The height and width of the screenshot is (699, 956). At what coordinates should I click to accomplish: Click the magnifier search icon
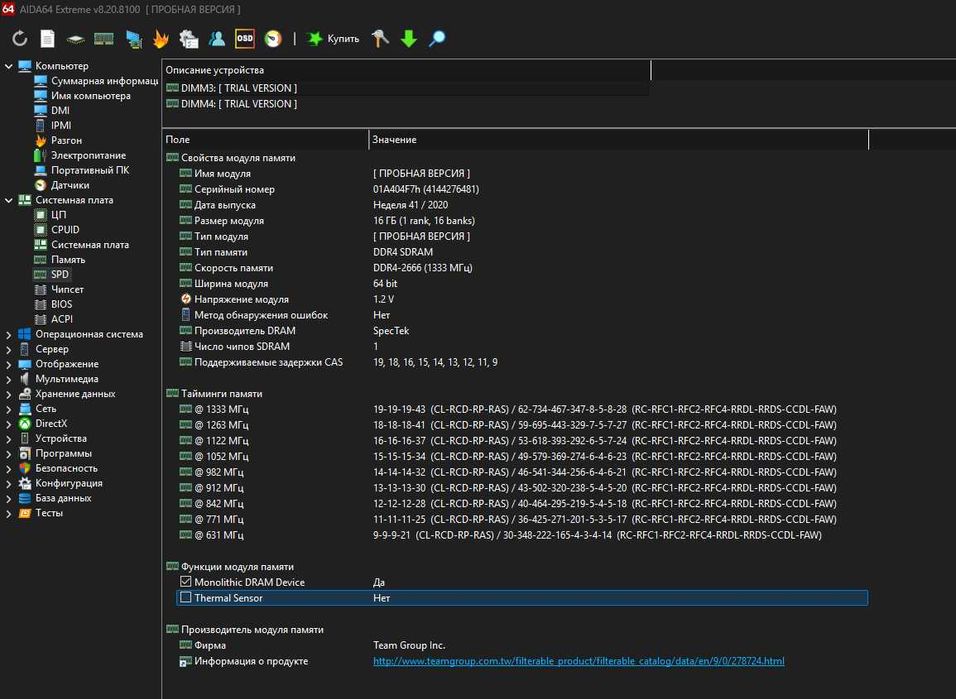pos(436,39)
